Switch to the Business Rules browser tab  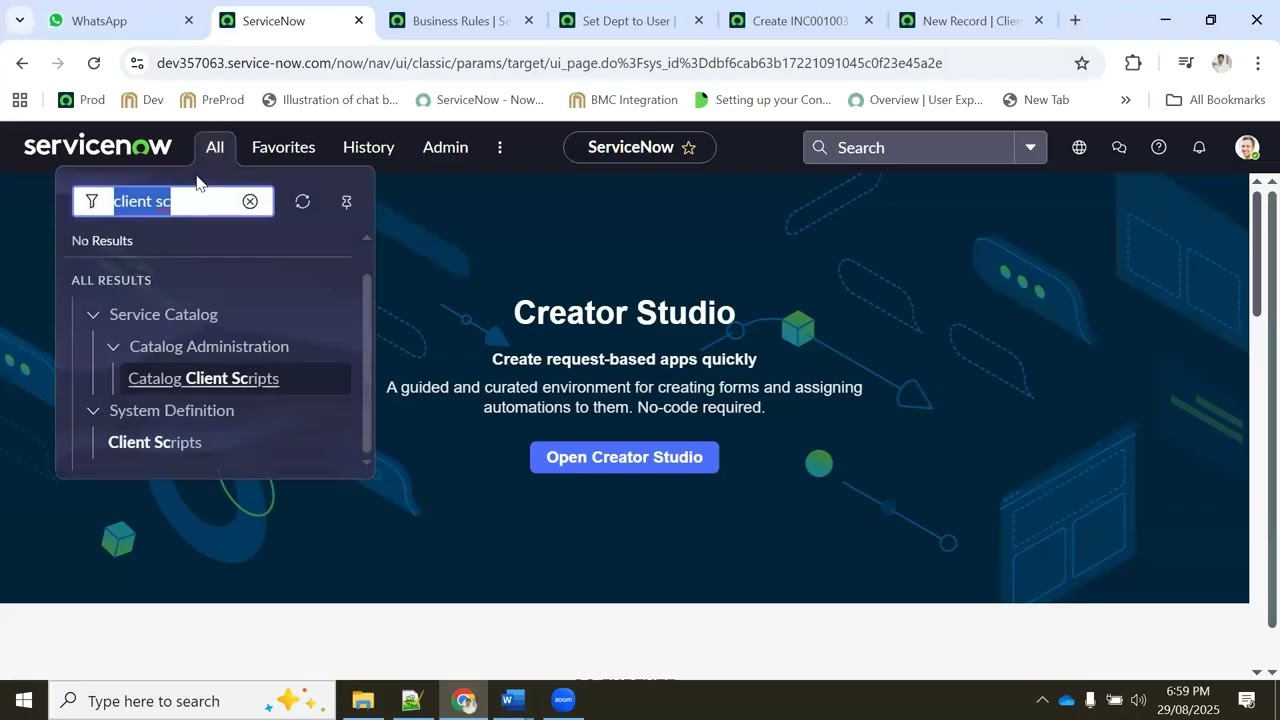(461, 20)
